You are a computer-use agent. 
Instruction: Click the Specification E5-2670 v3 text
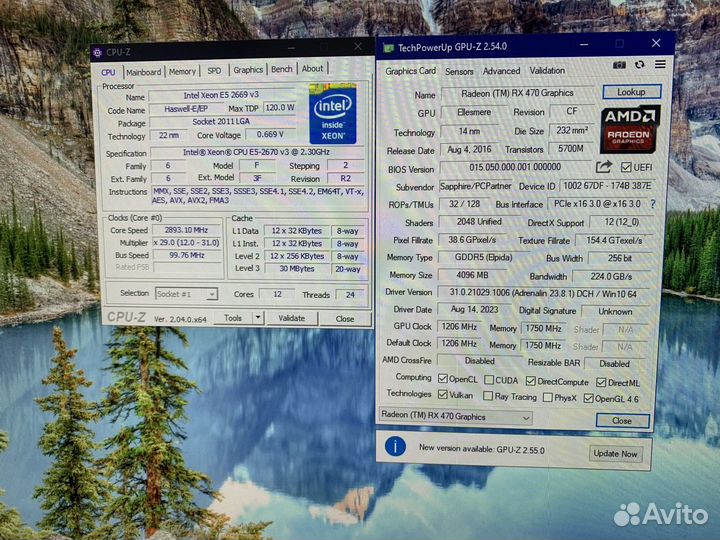pos(256,152)
